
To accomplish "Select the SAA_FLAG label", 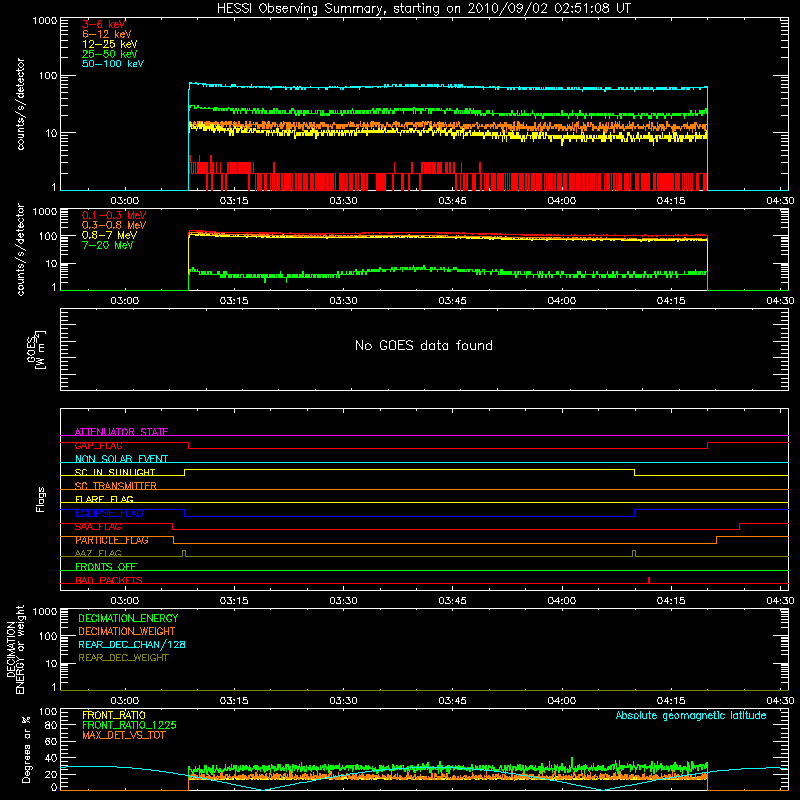I will point(98,527).
